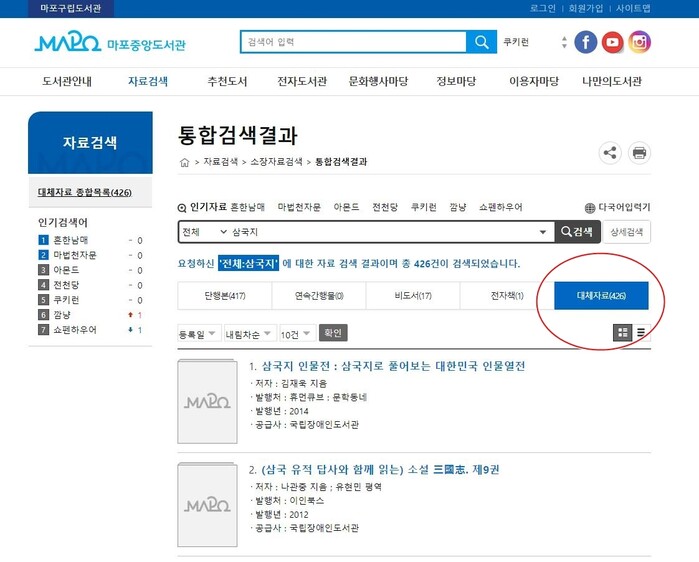Click the top 검색어 입력 search field
This screenshot has width=699, height=562.
353,42
